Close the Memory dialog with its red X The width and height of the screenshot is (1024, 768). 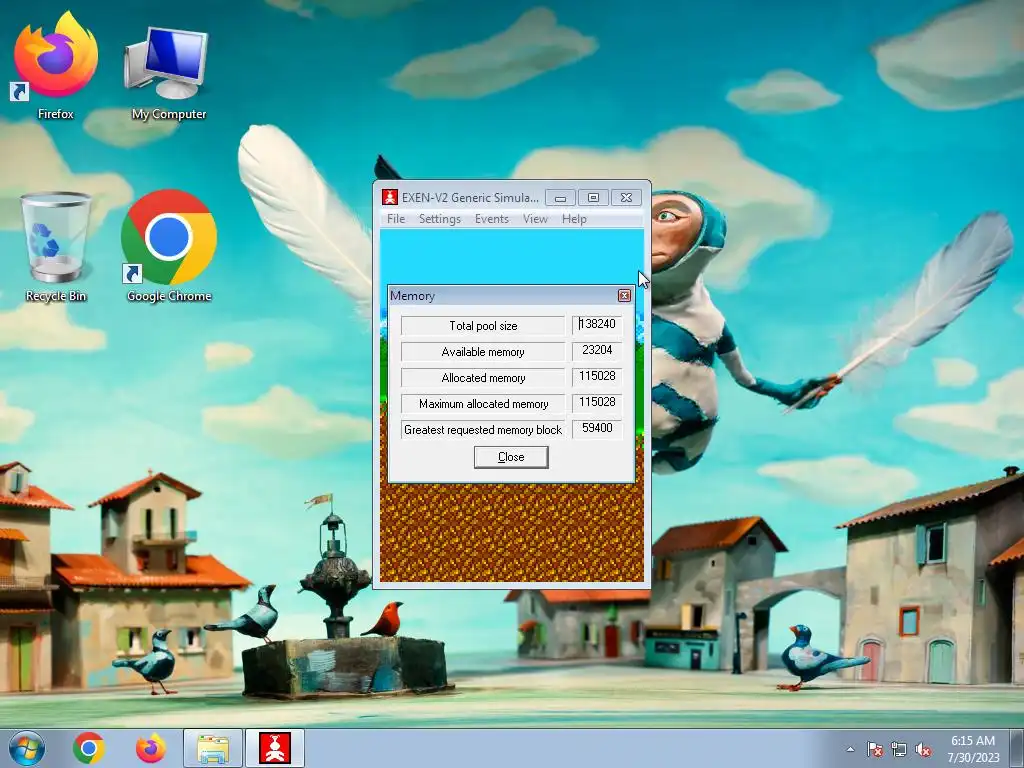[624, 296]
